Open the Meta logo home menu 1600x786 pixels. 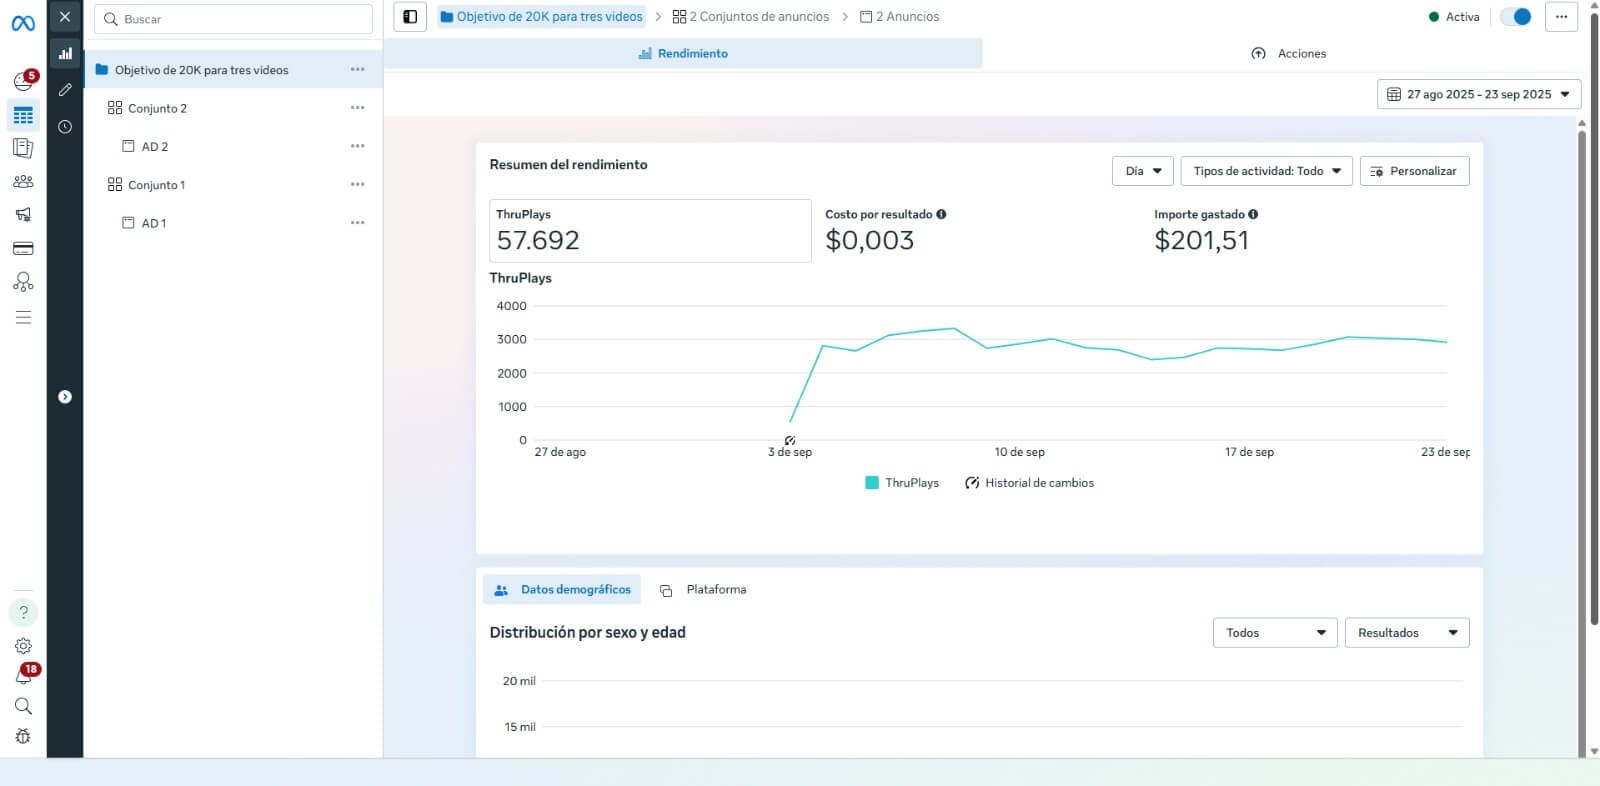pos(23,23)
